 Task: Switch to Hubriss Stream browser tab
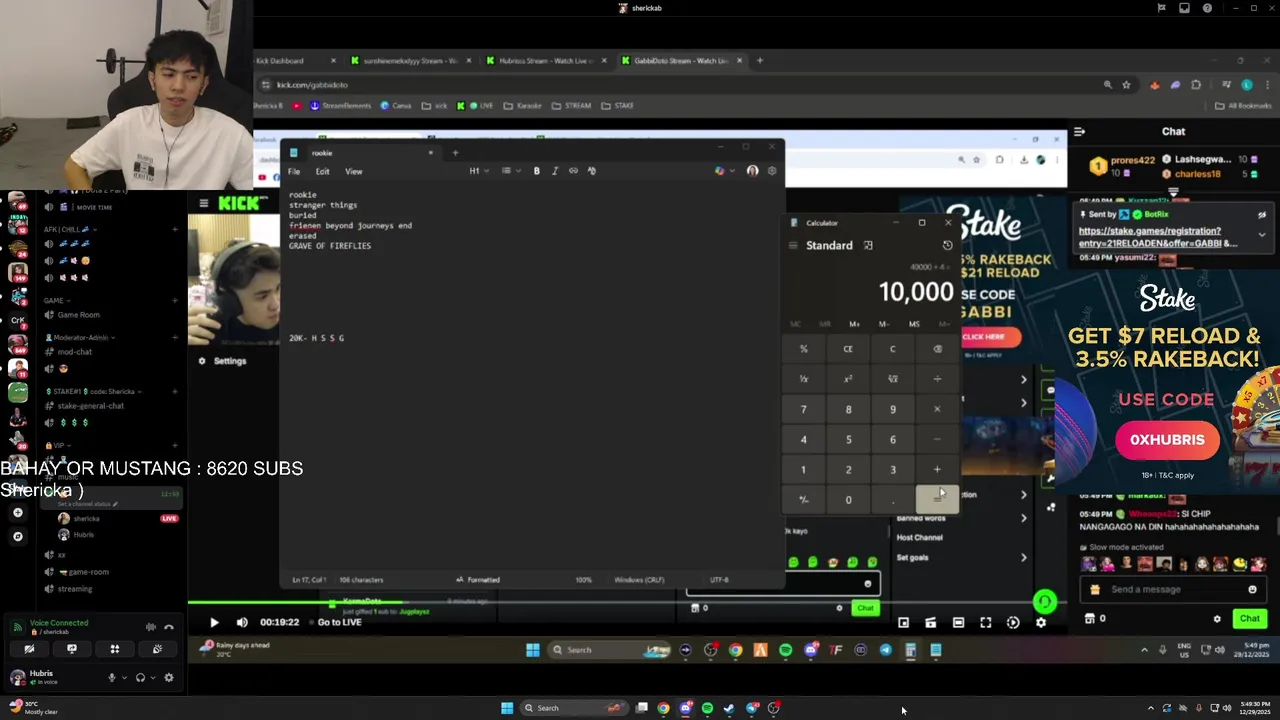546,61
